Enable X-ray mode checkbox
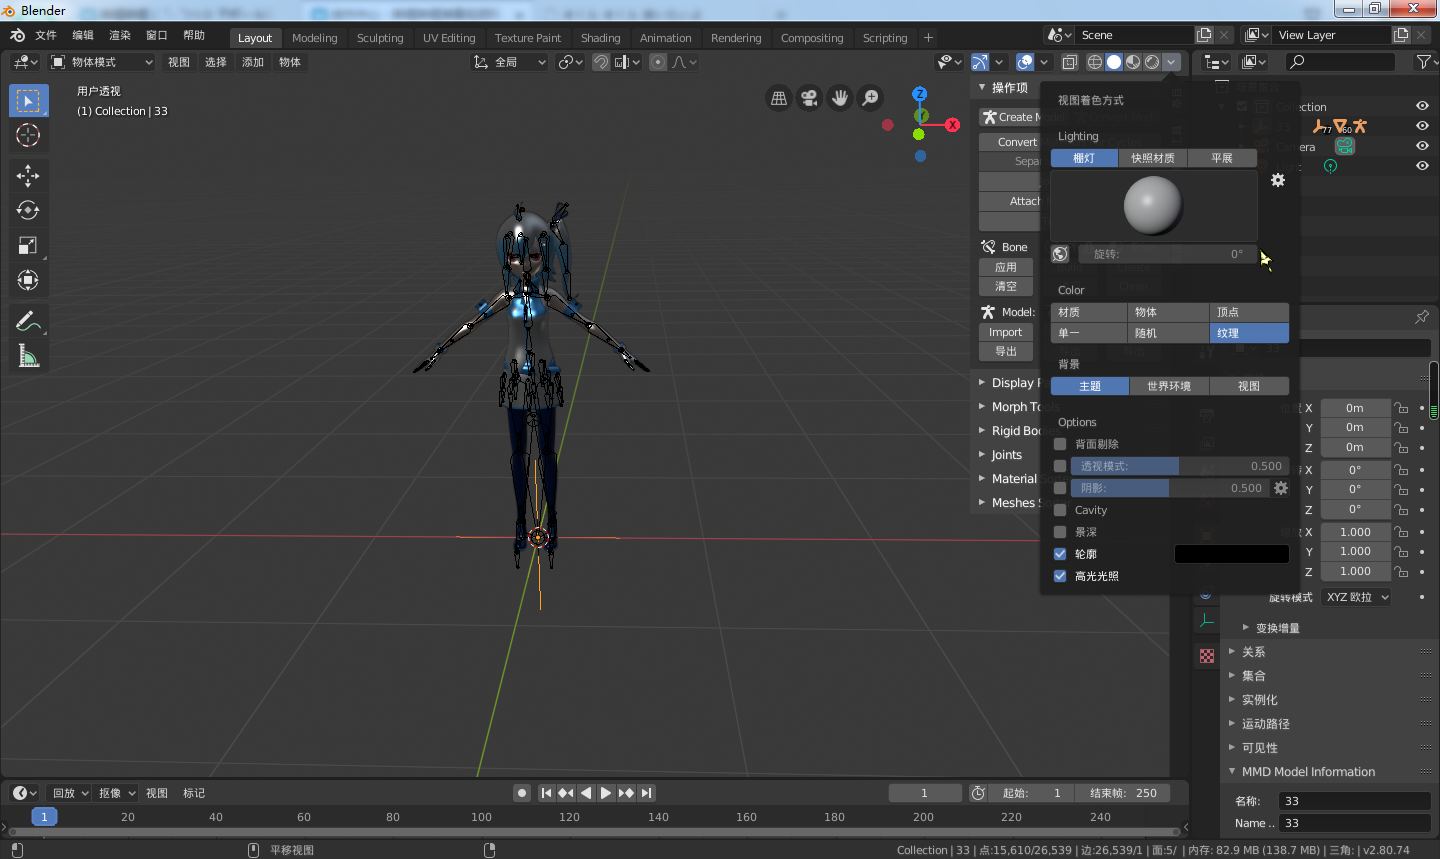 coord(1060,466)
